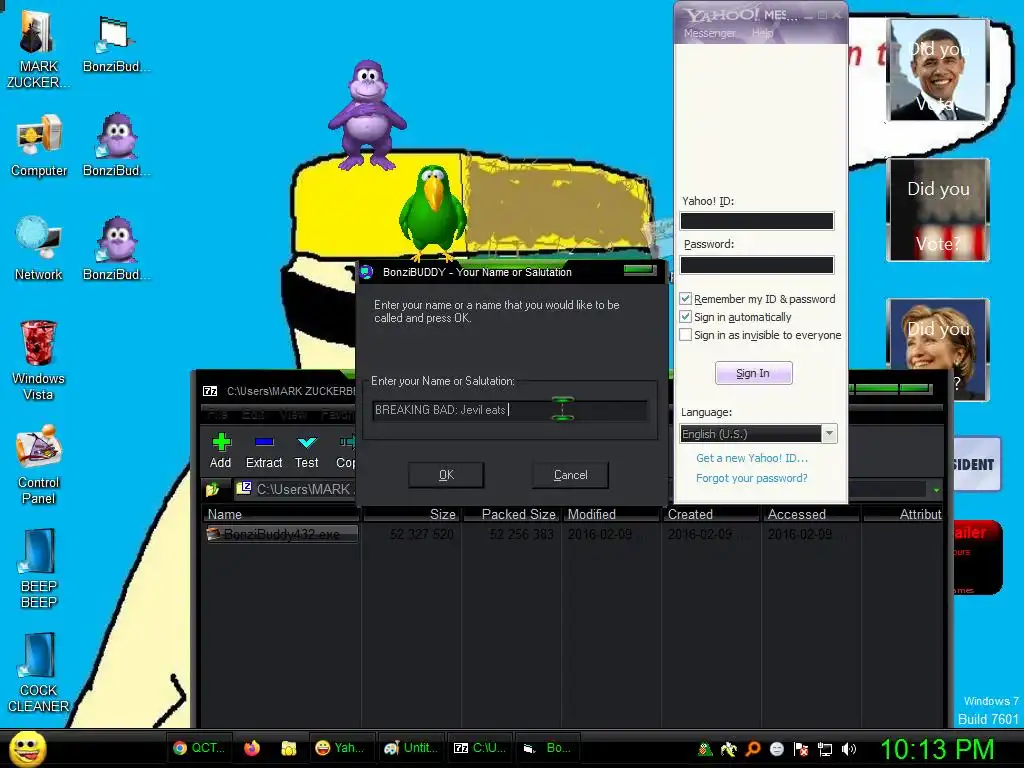This screenshot has height=768, width=1024.
Task: Open Chrome QCT... taskbar button
Action: pos(199,748)
